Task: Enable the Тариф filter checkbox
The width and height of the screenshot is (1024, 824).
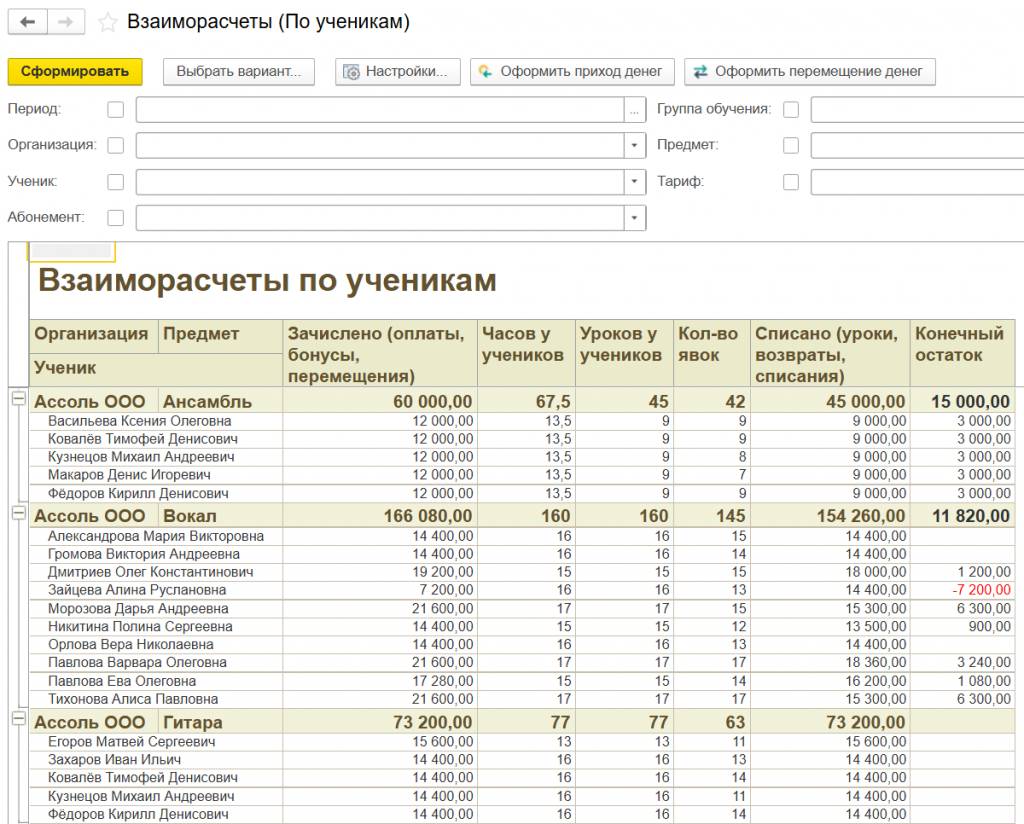Action: click(x=791, y=182)
